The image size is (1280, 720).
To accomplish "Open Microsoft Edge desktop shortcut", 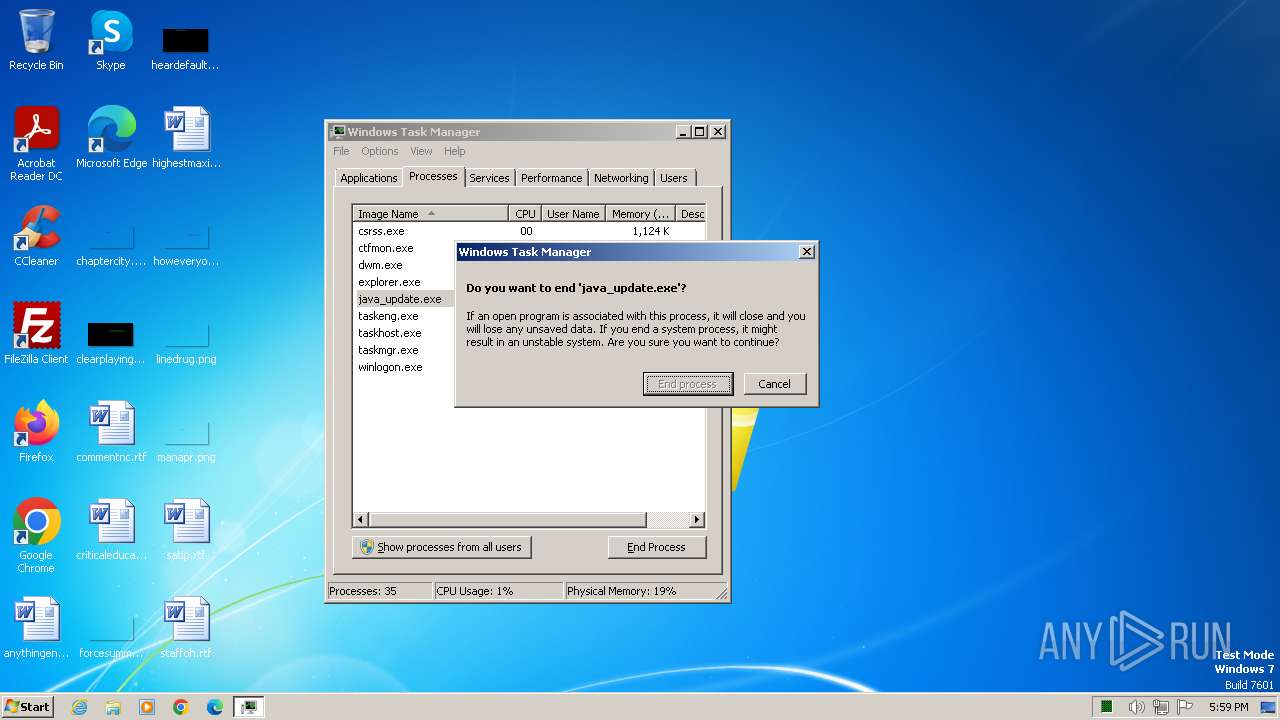I will tap(111, 137).
